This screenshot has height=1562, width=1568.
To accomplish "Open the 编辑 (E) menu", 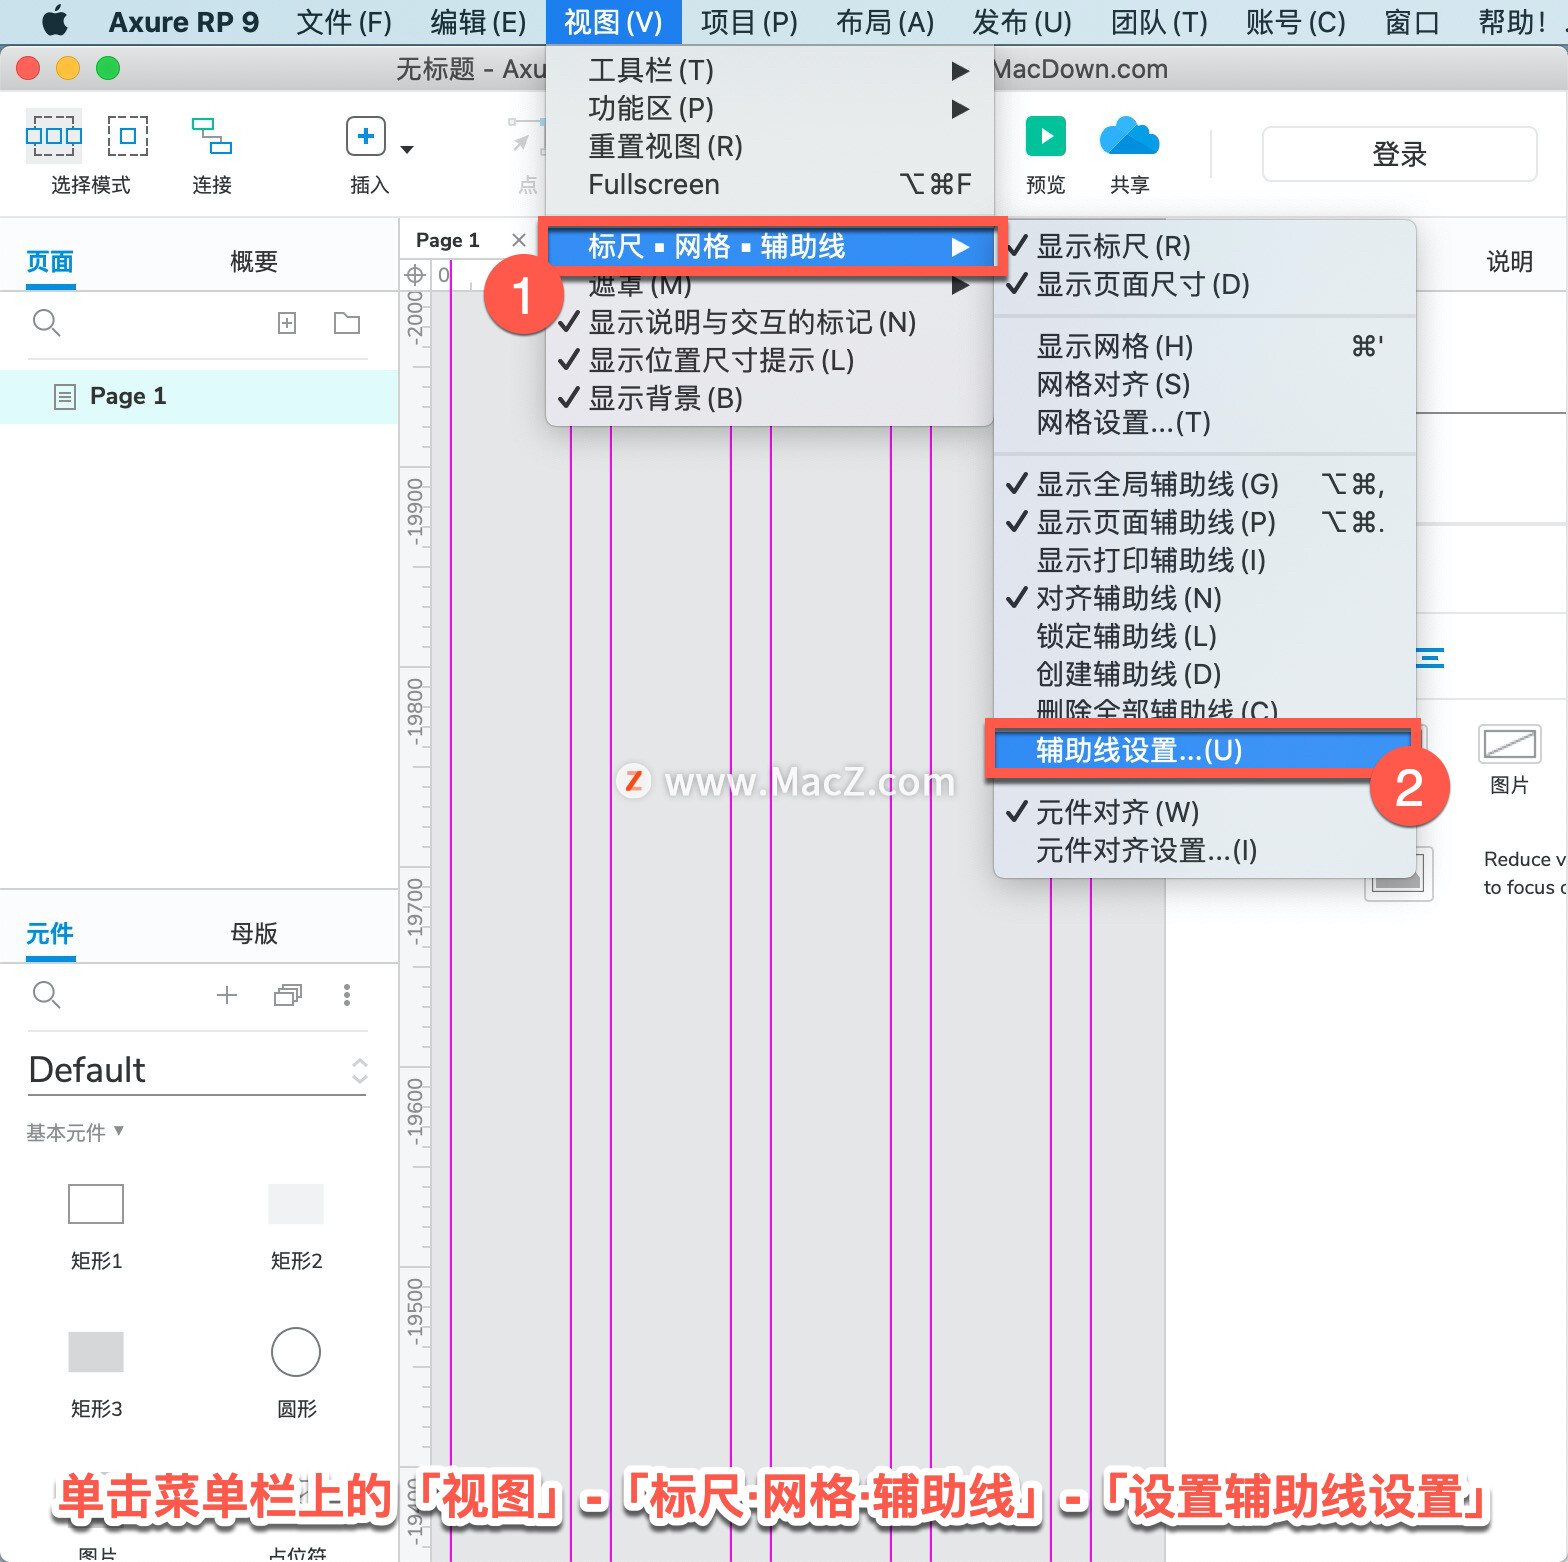I will (x=478, y=21).
